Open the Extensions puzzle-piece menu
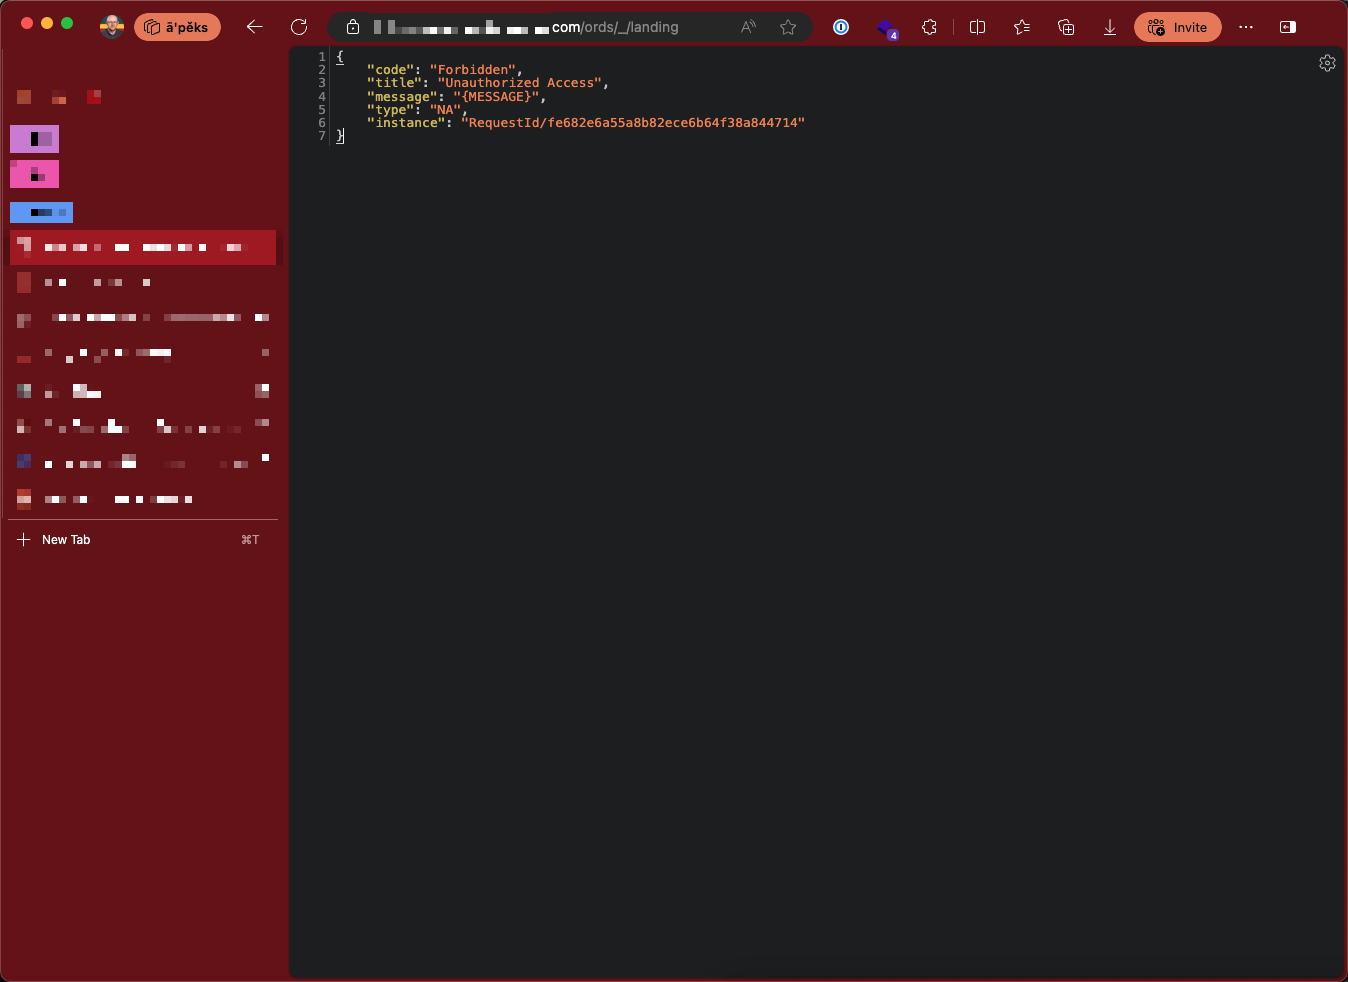The height and width of the screenshot is (982, 1348). [929, 27]
